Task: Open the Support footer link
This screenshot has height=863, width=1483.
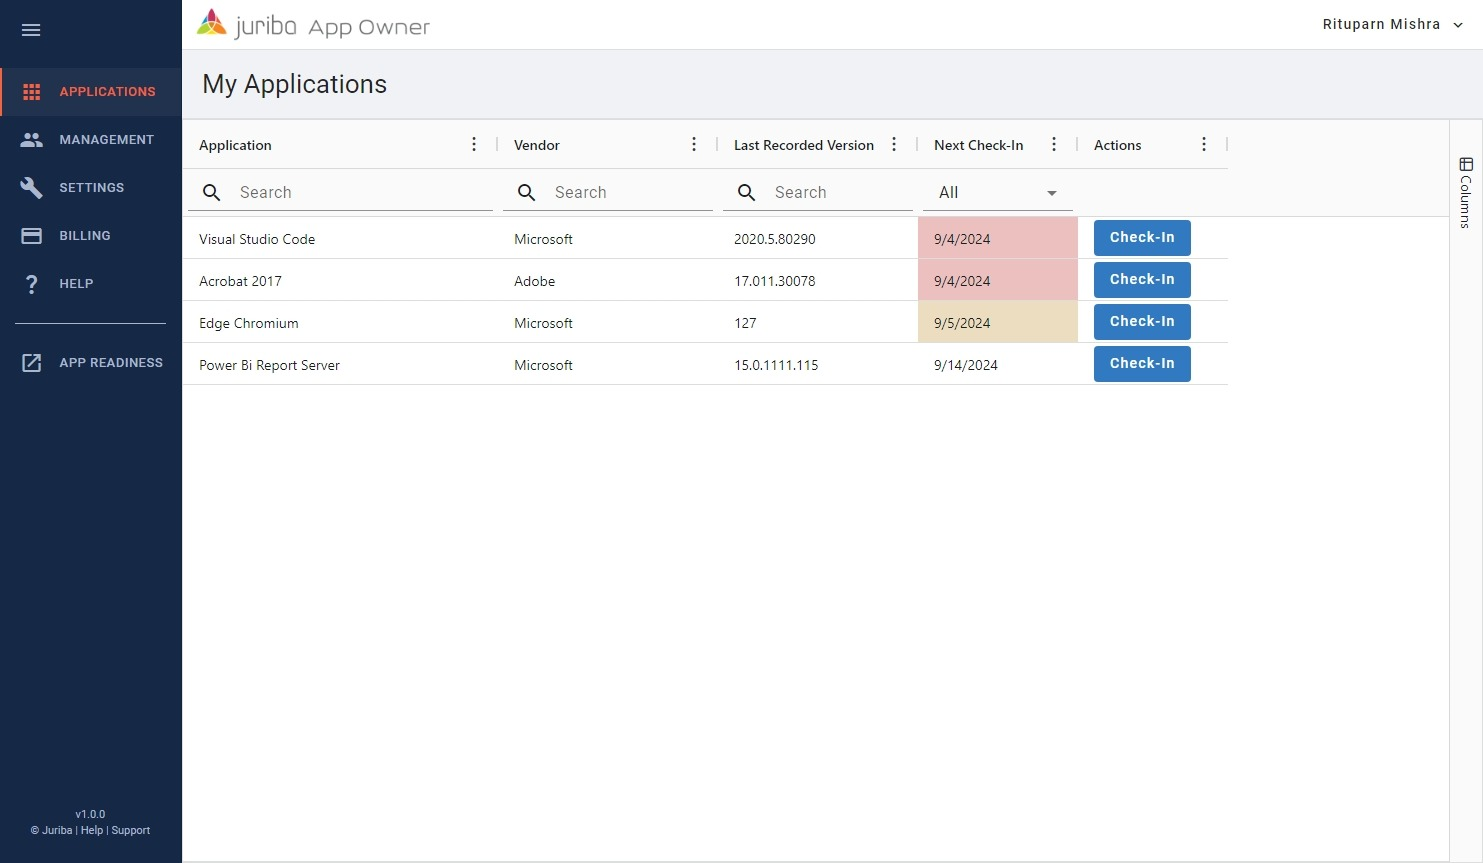Action: (x=131, y=831)
